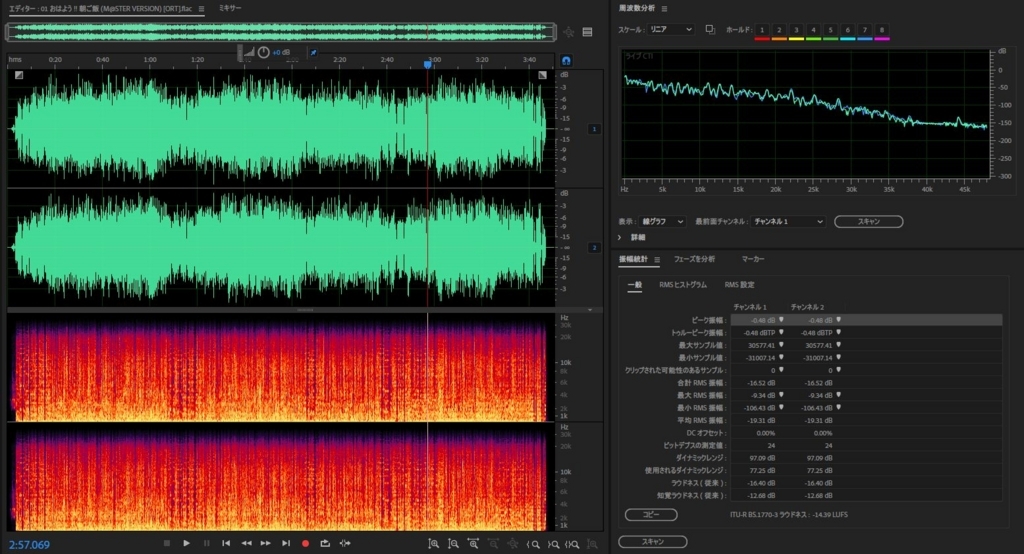
Task: Switch to フェーズを分析 tab
Action: click(694, 259)
